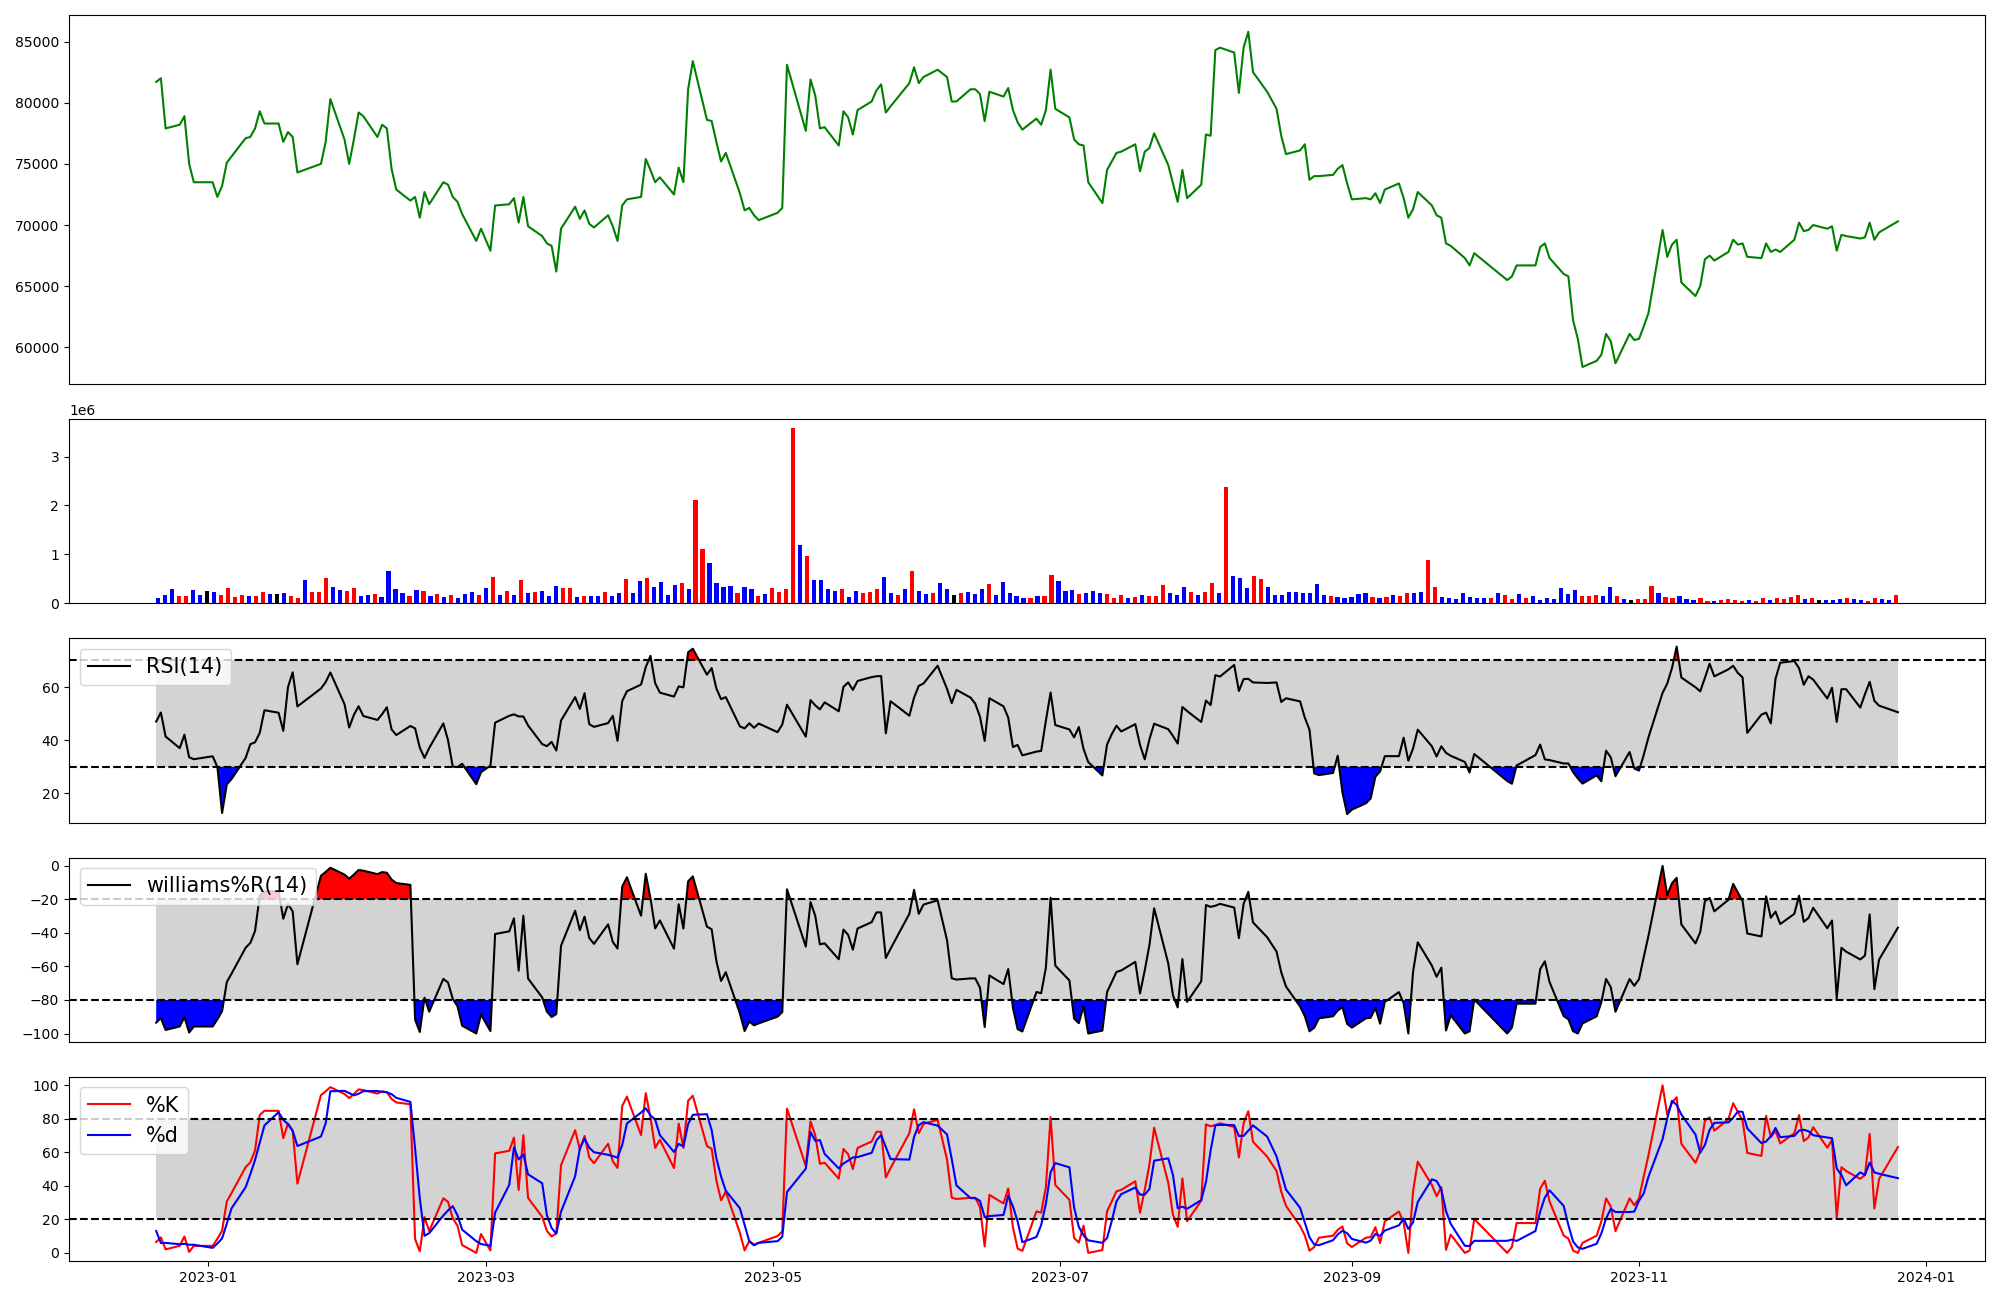The image size is (2000, 1300).
Task: Click the -100 tick on the Williams %R axis
Action: (x=42, y=1034)
